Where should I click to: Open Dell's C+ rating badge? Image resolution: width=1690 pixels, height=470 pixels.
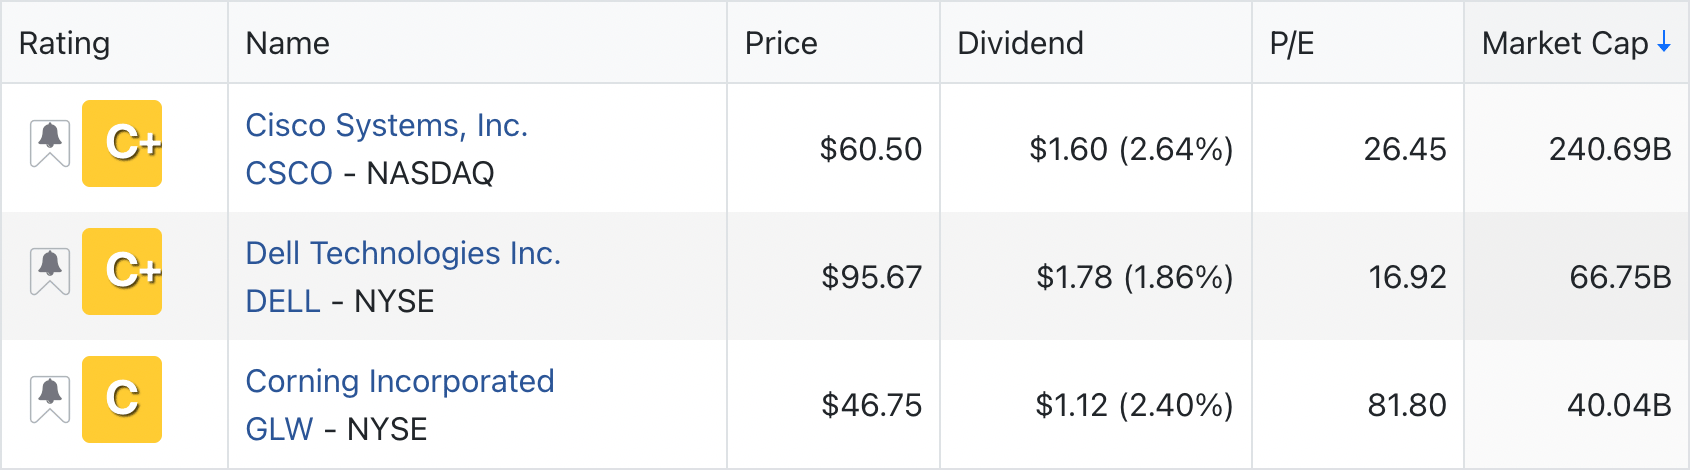click(x=122, y=271)
